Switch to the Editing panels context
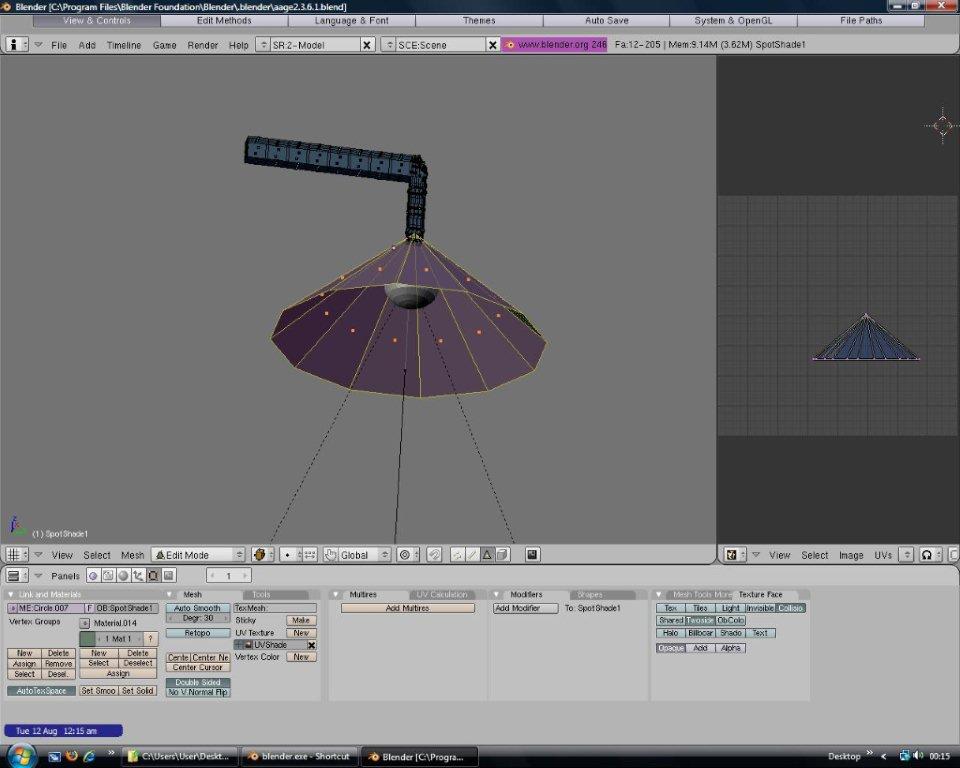The image size is (960, 768). [x=153, y=576]
